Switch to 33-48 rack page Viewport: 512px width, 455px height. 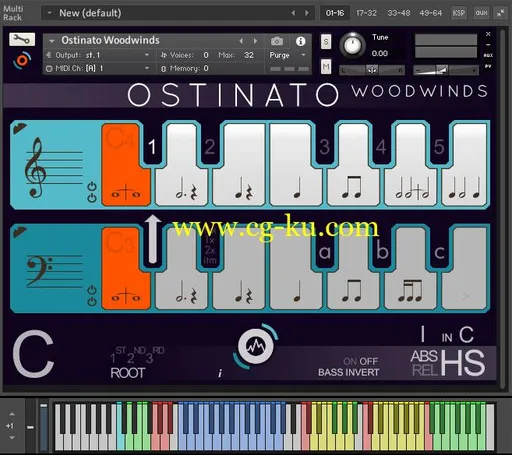coord(399,13)
